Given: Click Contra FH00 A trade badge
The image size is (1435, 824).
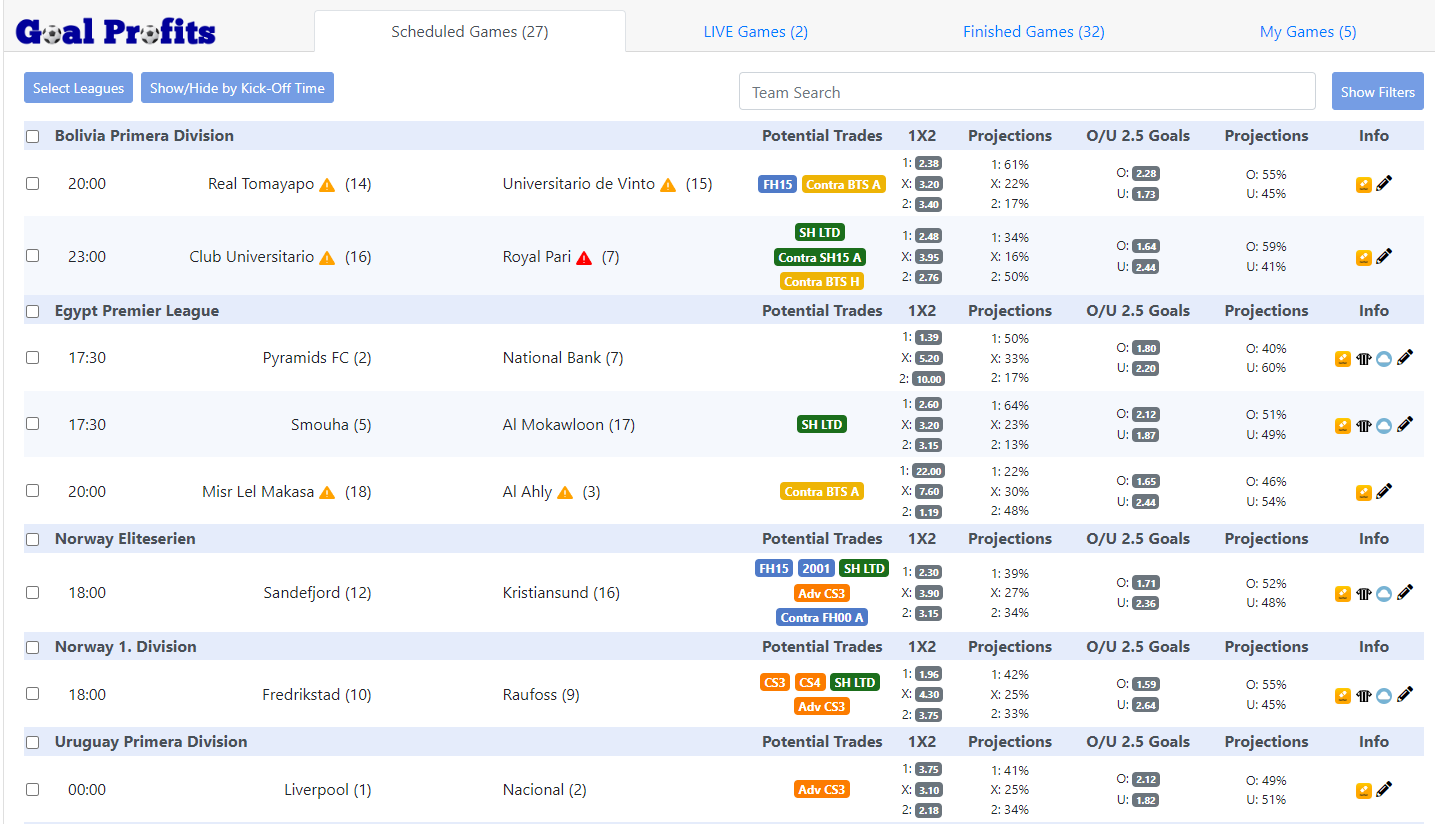Looking at the screenshot, I should point(822,618).
